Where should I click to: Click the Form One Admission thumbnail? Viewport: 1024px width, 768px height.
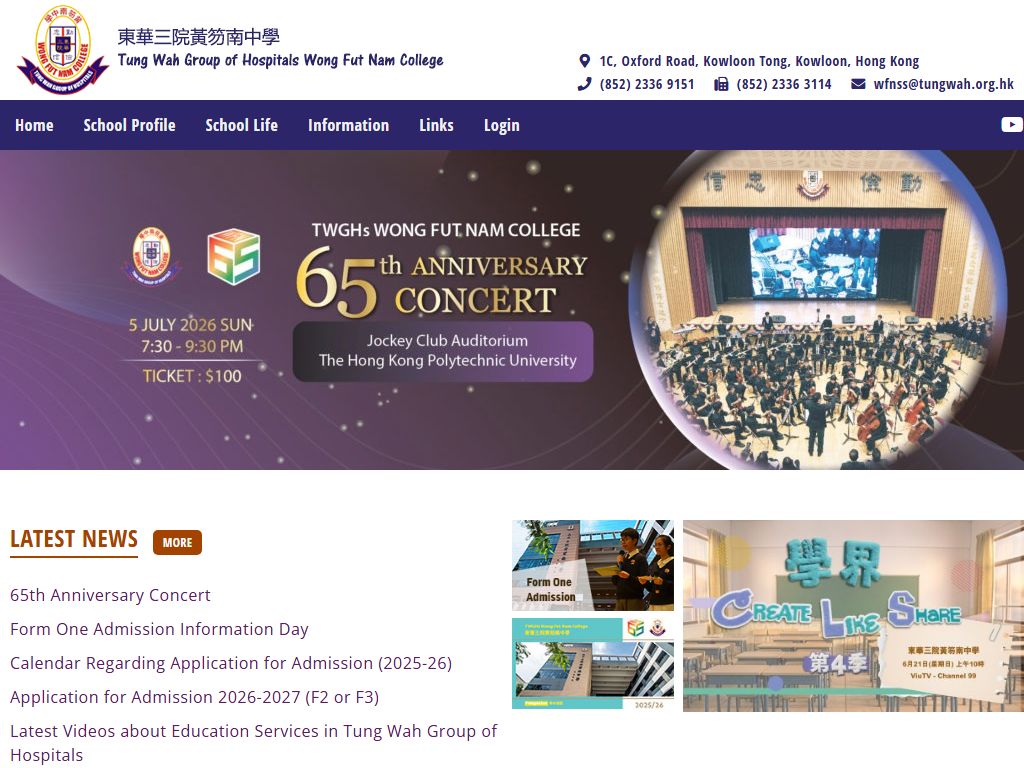coord(593,566)
